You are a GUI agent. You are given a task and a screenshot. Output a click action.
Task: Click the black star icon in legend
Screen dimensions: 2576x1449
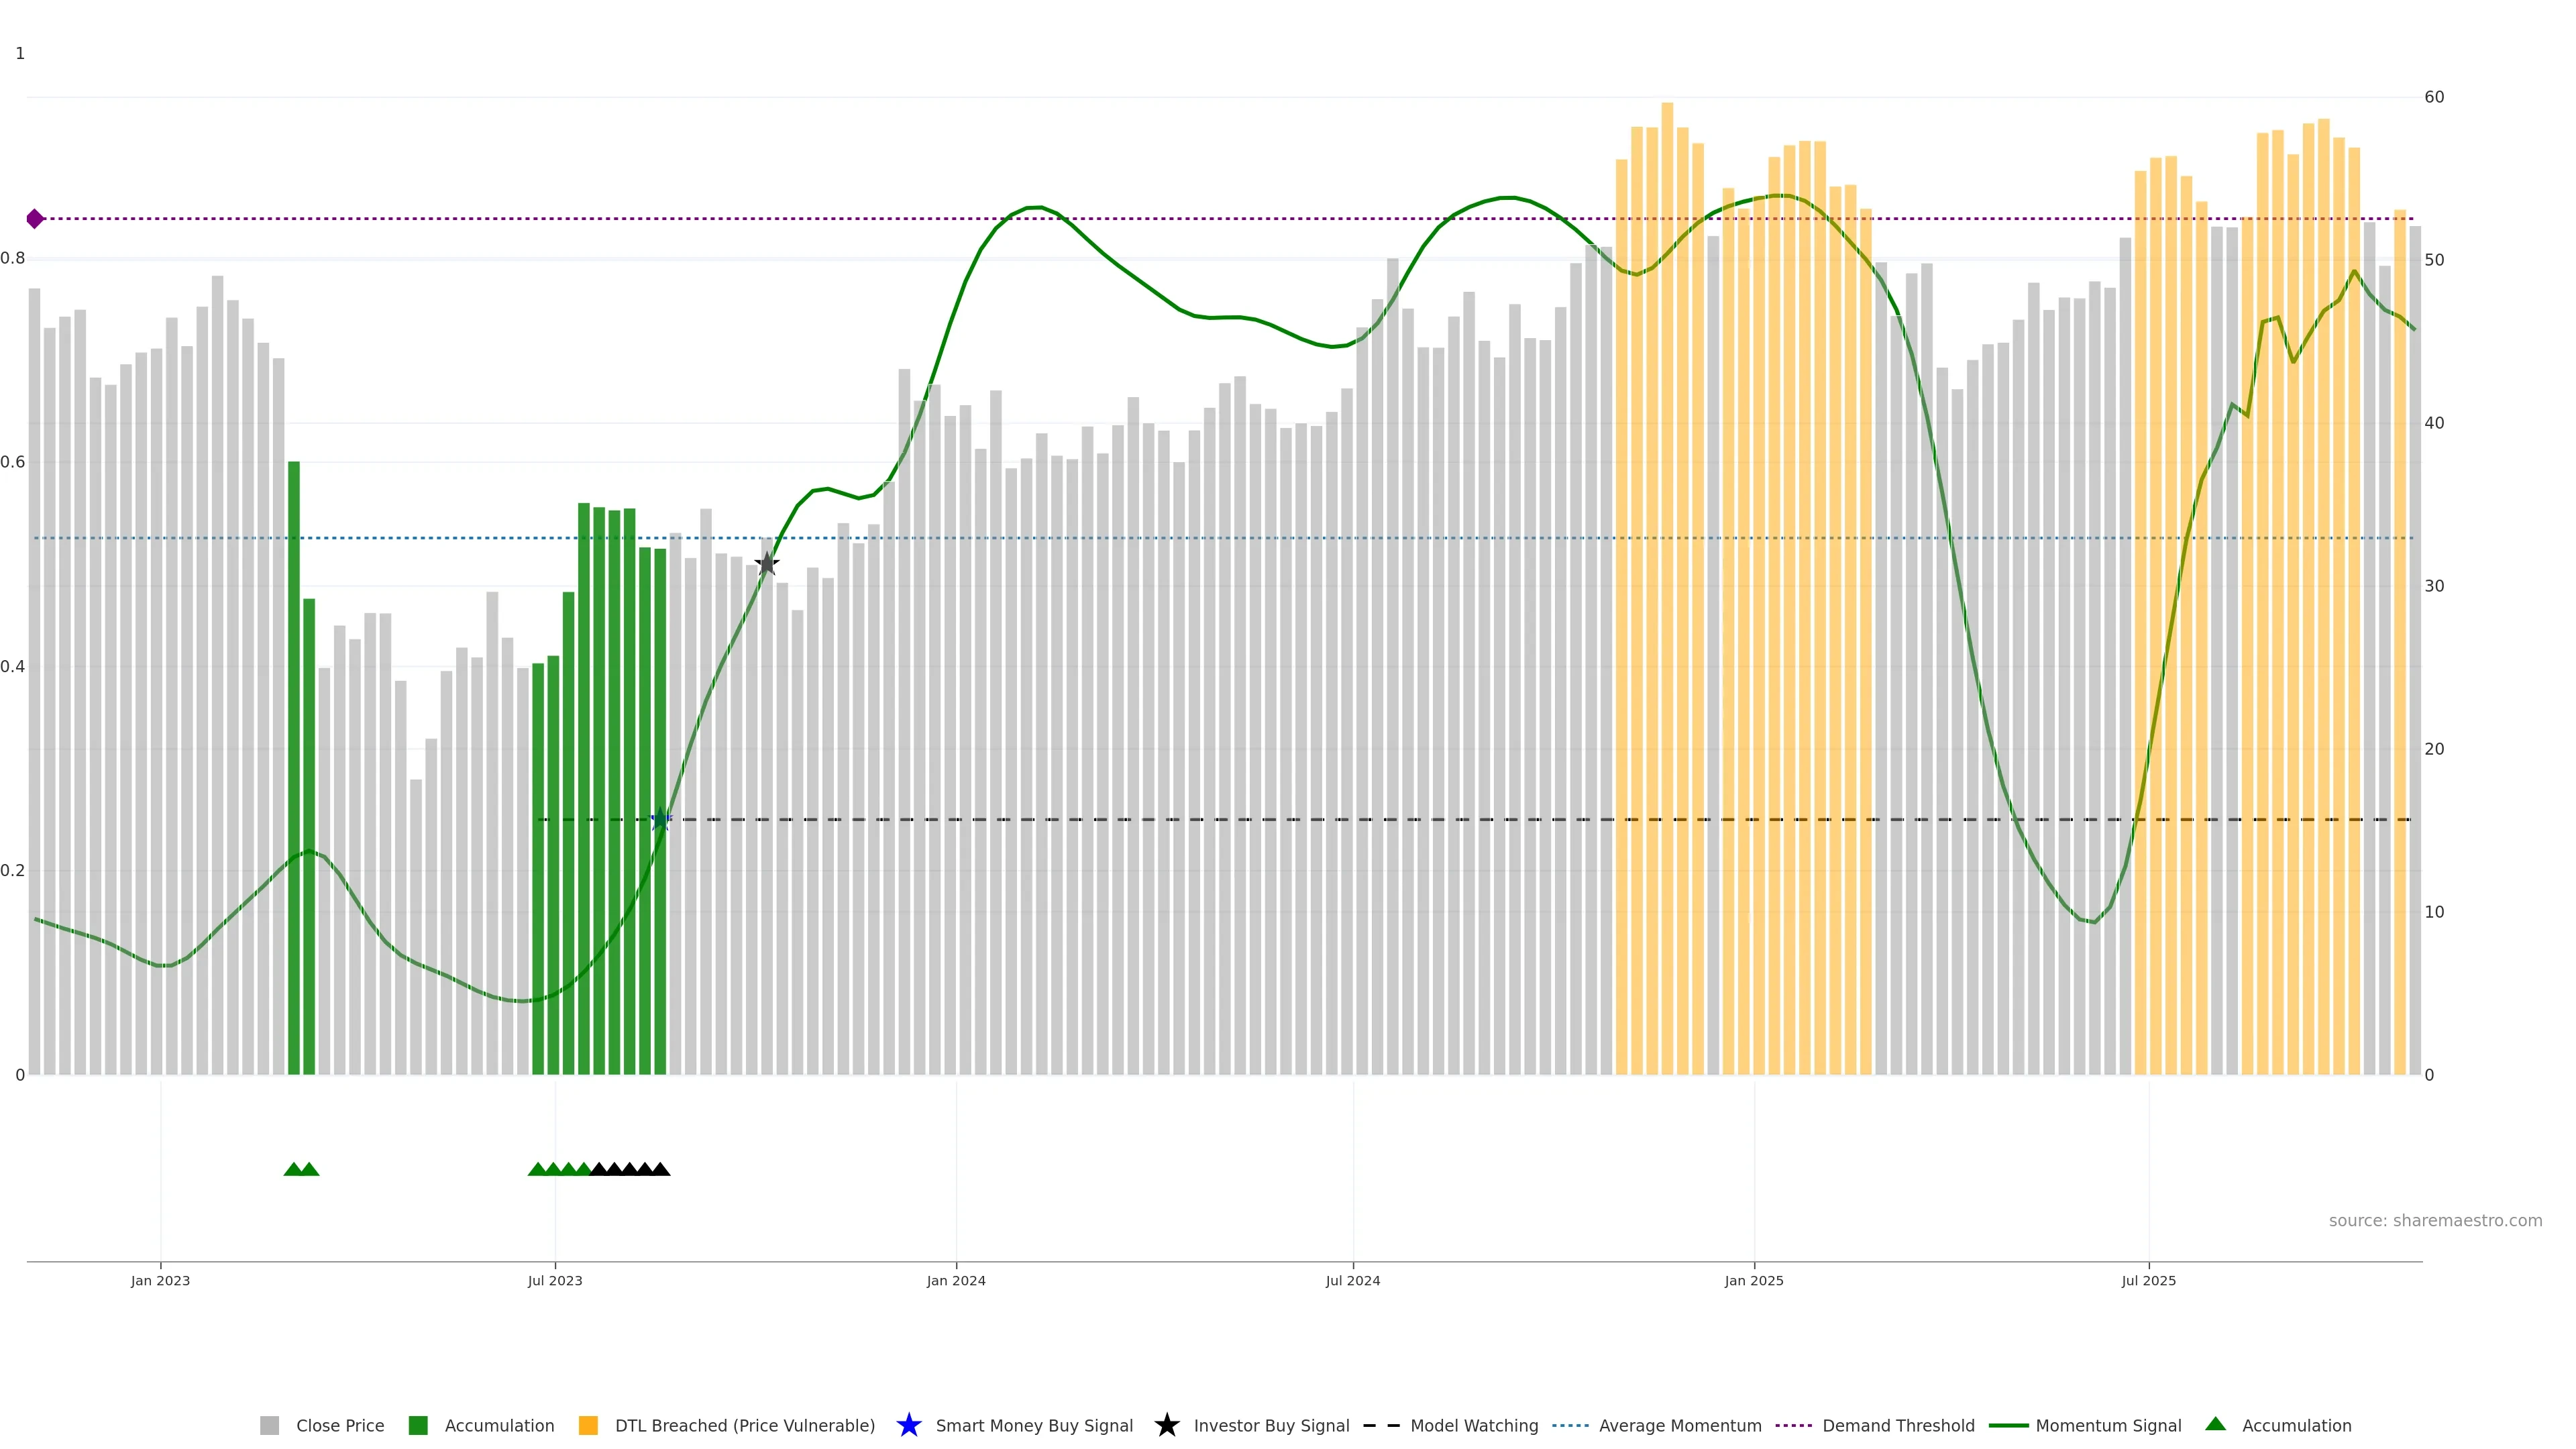(1166, 1425)
